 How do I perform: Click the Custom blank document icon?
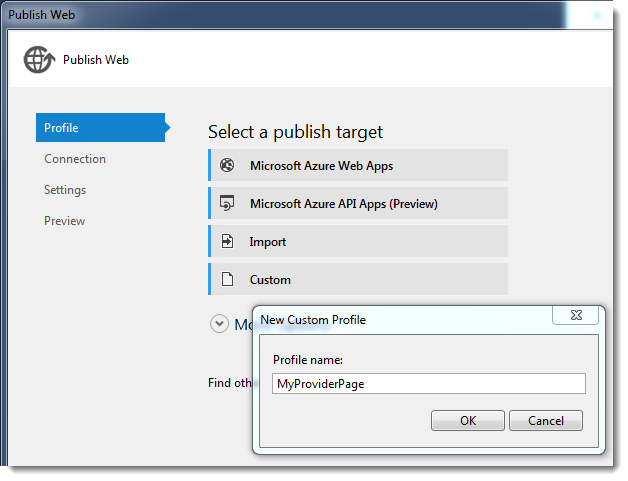point(227,279)
